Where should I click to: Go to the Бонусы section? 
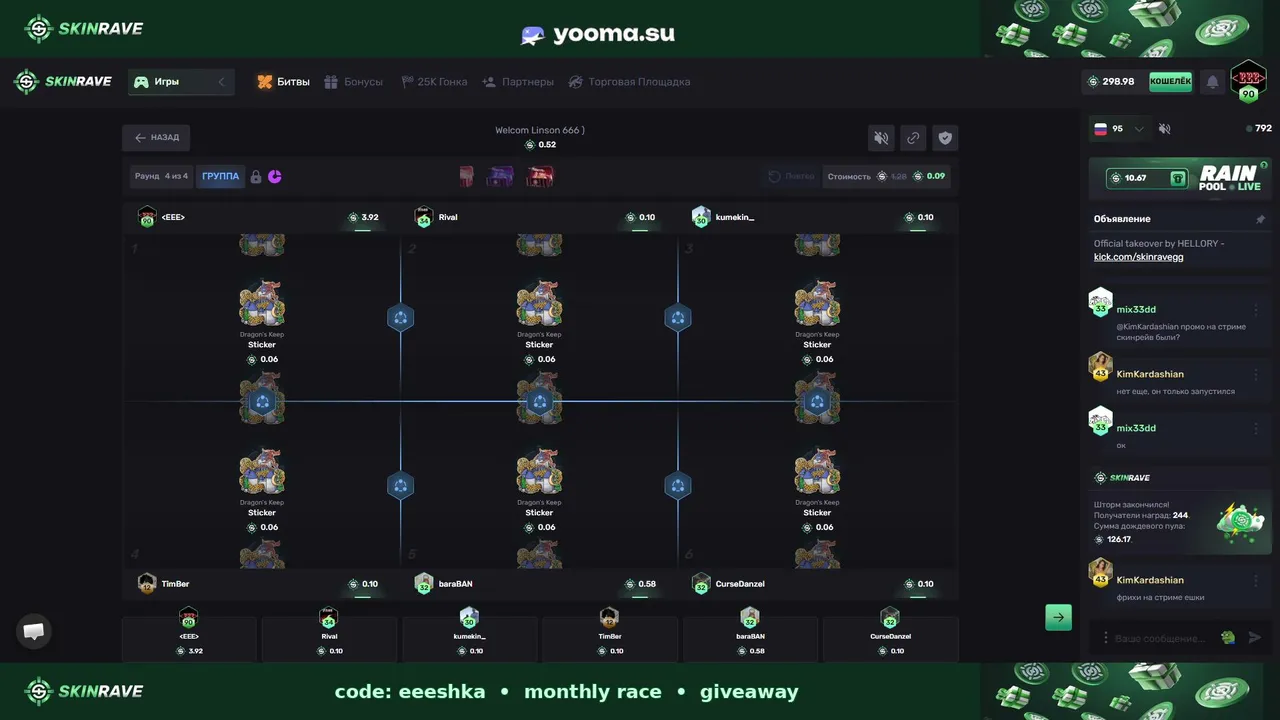pos(354,82)
